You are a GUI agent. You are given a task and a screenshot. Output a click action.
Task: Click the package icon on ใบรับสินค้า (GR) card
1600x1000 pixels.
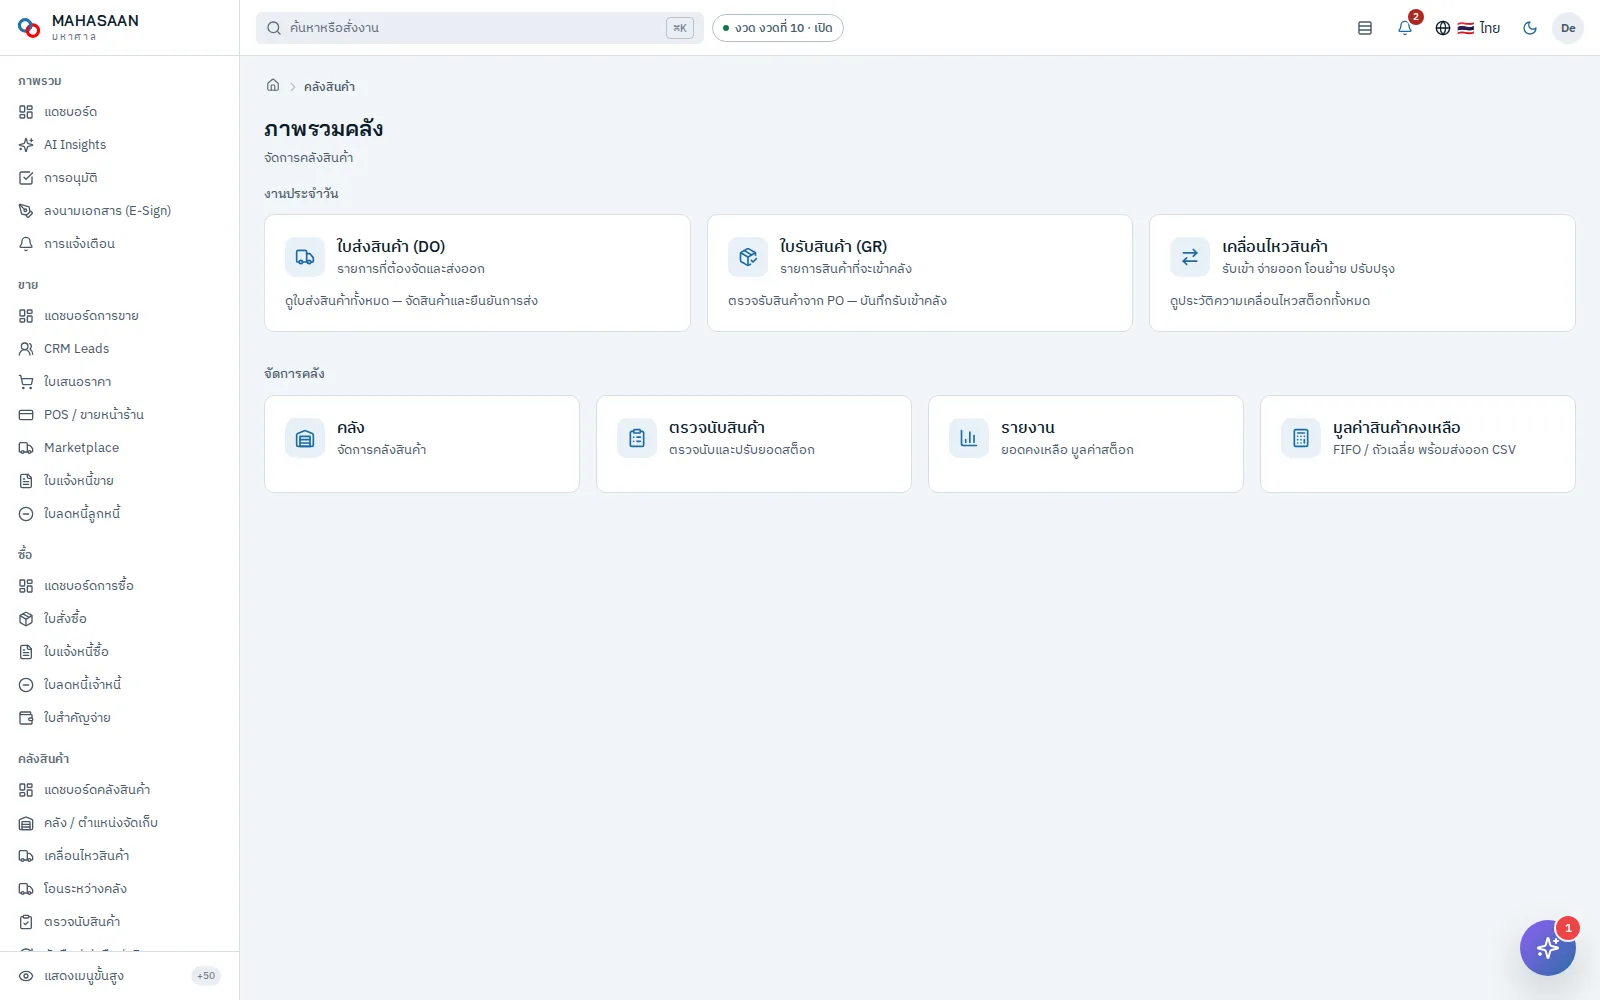tap(748, 257)
